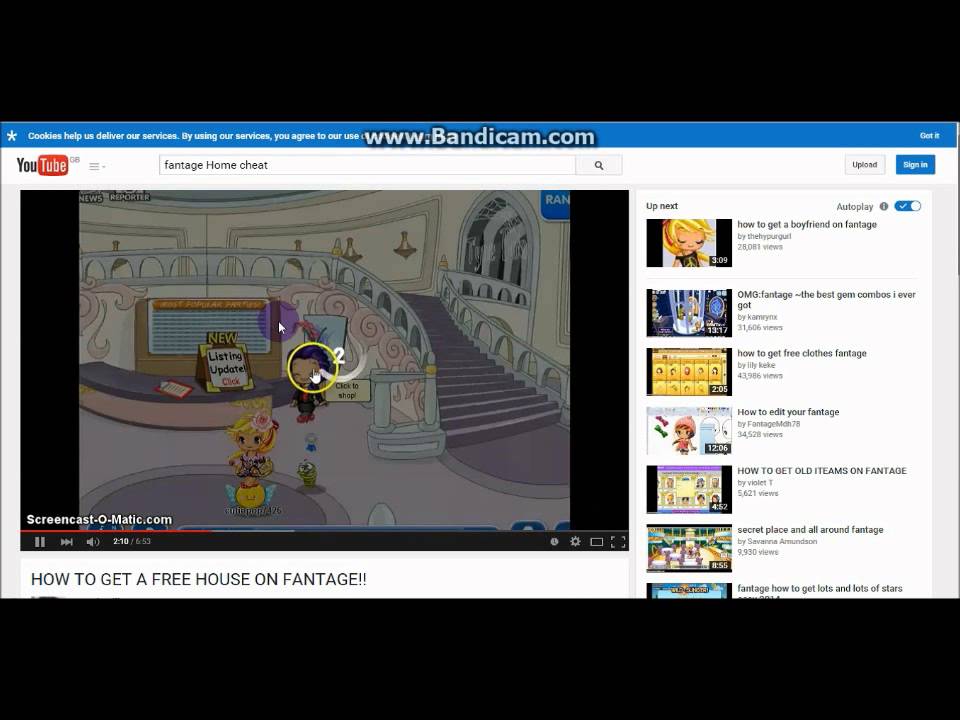Click the uploader name FantageMdh78

pos(773,424)
